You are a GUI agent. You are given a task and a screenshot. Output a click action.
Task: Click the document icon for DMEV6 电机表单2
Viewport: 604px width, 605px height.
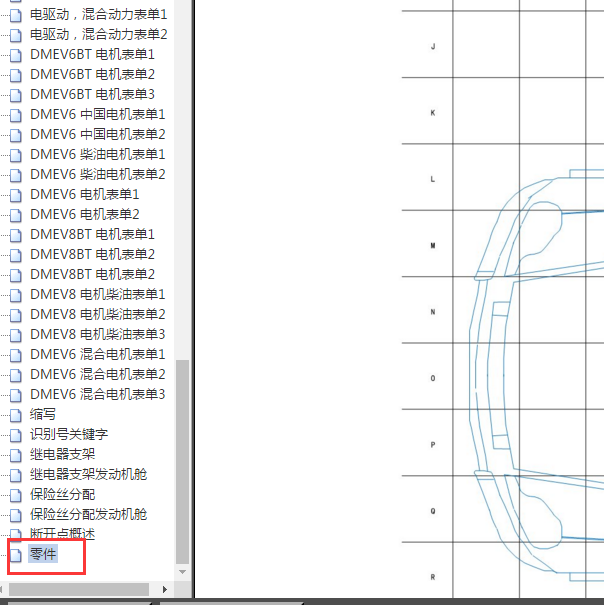[15, 215]
